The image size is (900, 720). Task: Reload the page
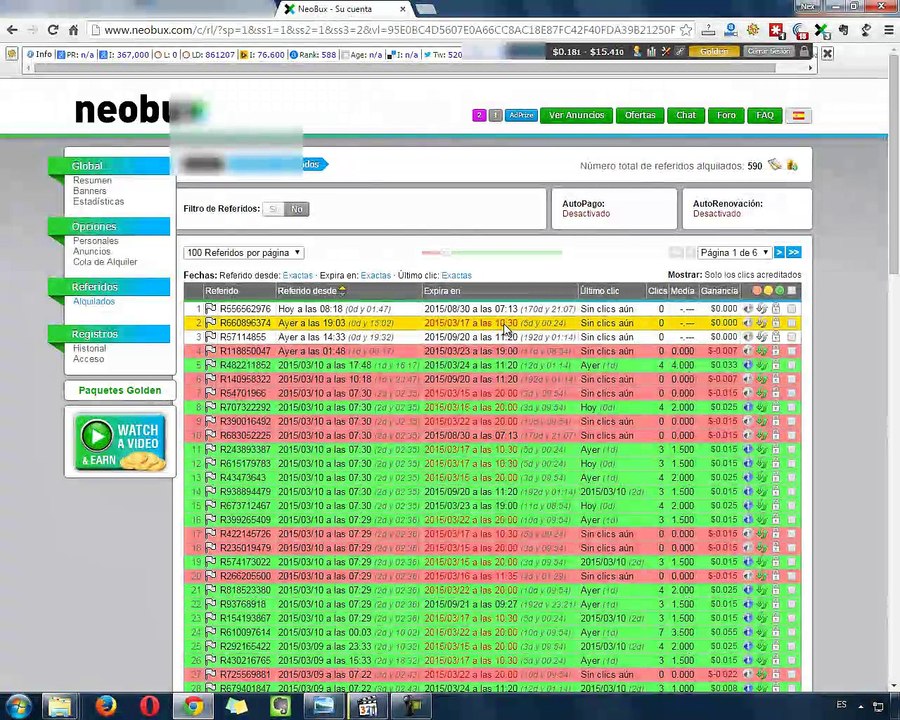coord(53,30)
